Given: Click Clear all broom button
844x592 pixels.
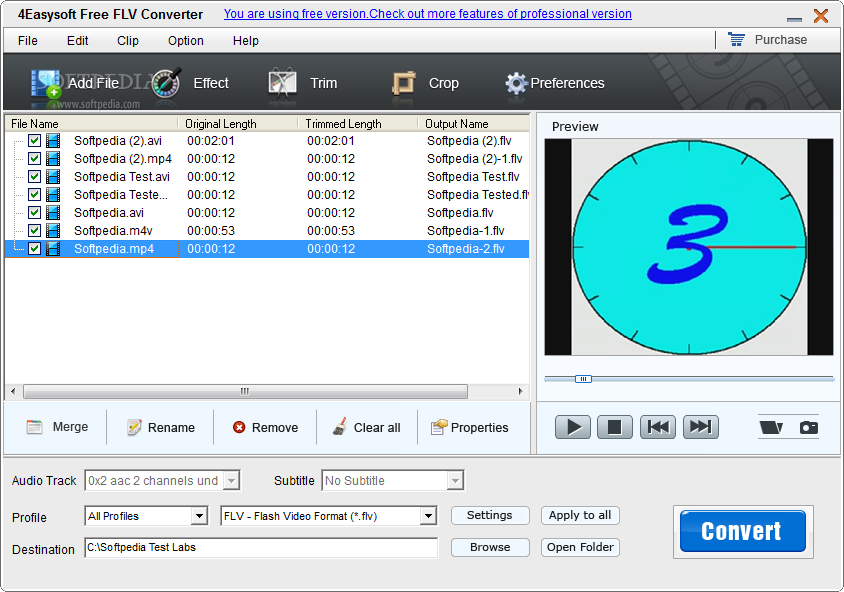Looking at the screenshot, I should 366,427.
